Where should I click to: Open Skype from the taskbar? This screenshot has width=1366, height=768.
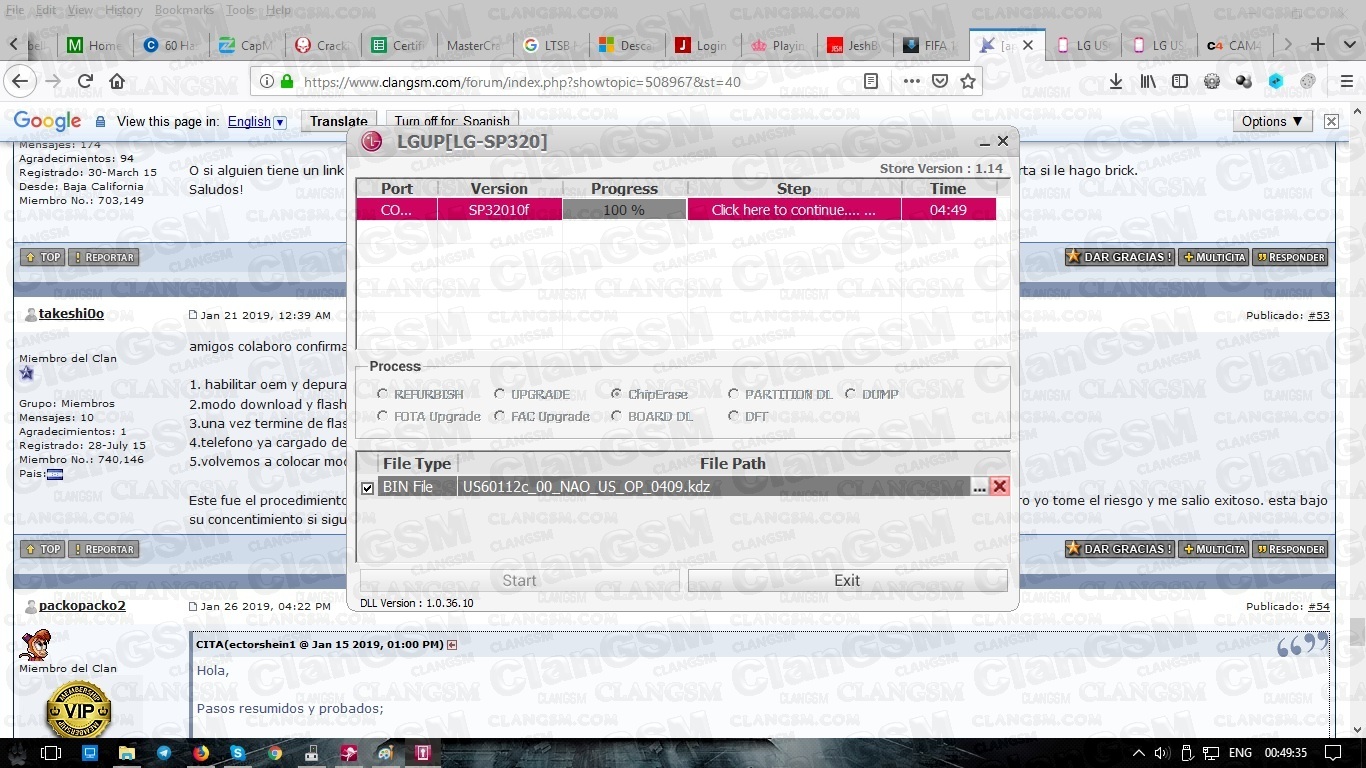pyautogui.click(x=238, y=753)
